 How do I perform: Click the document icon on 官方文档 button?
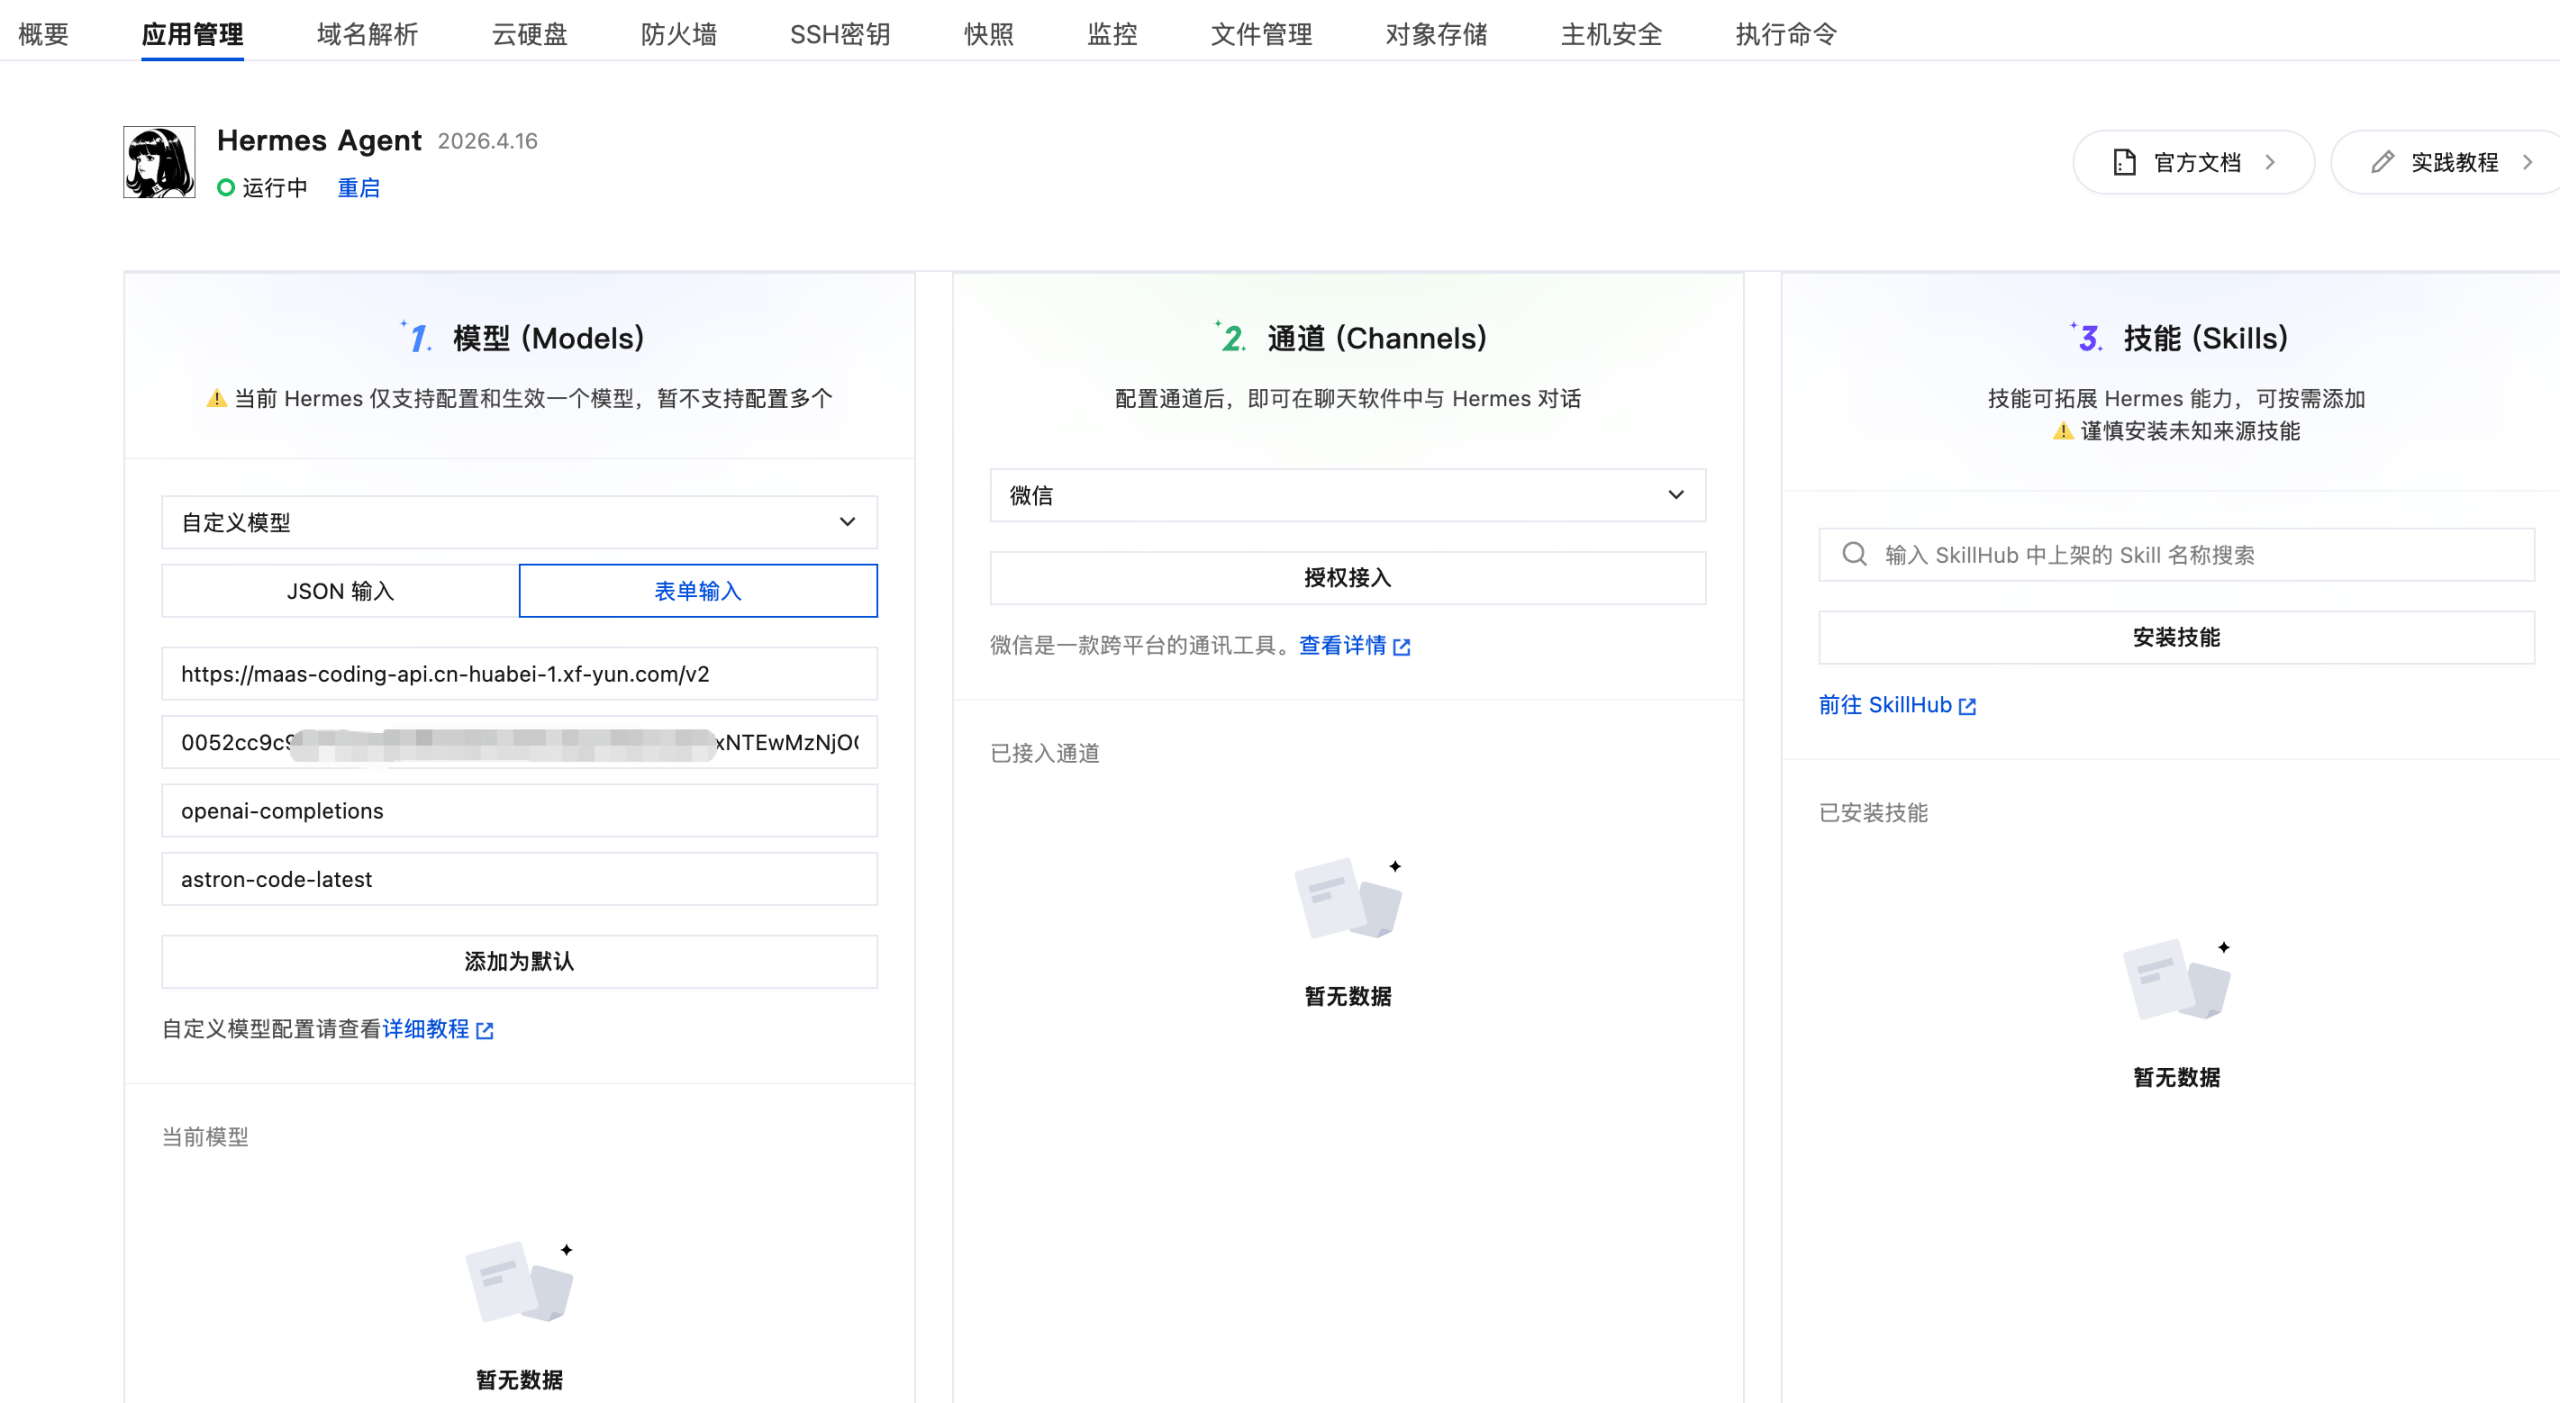[x=2124, y=161]
